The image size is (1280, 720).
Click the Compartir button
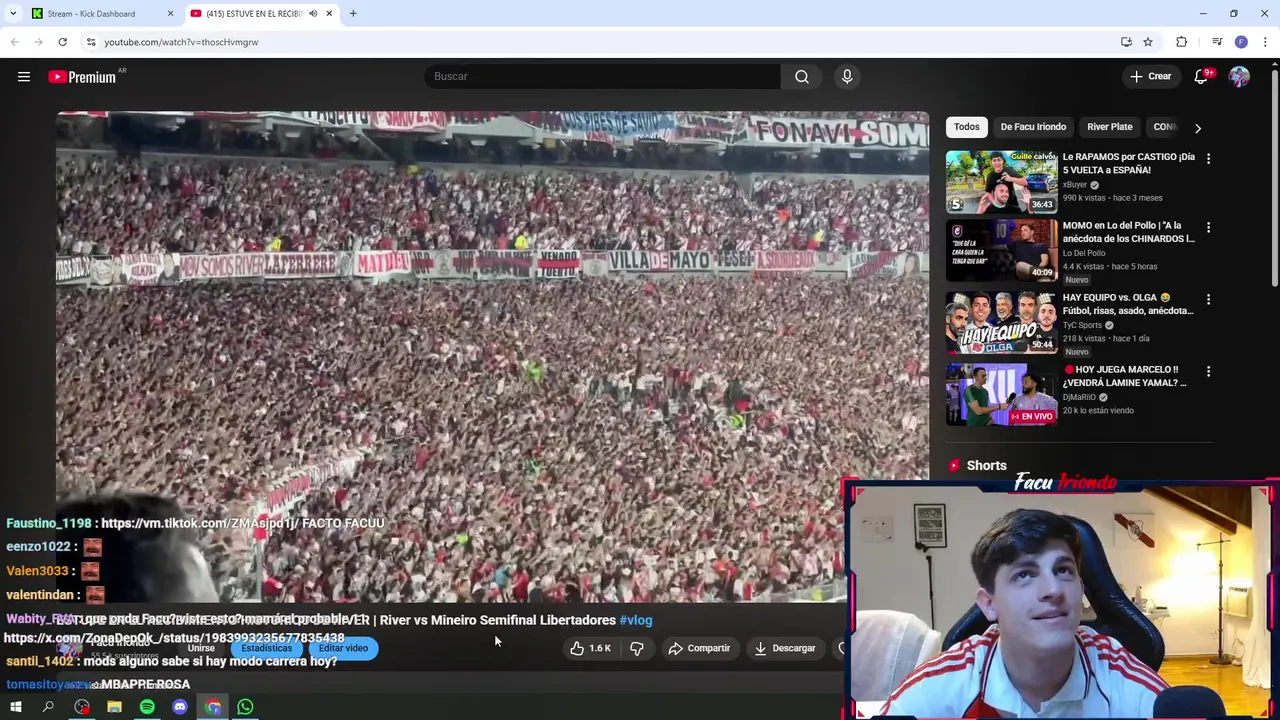(699, 648)
